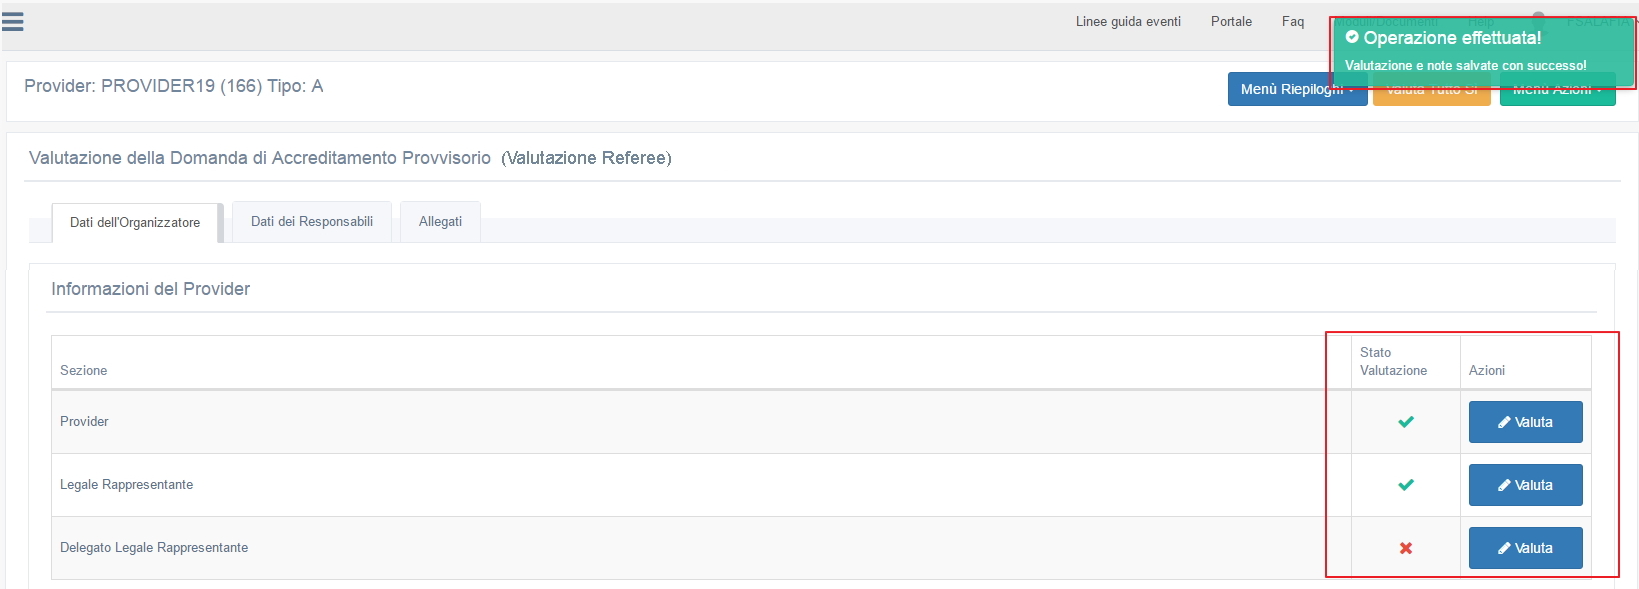The height and width of the screenshot is (589, 1639).
Task: Click check icon in the Operazione effettuata notification
Action: [1352, 38]
